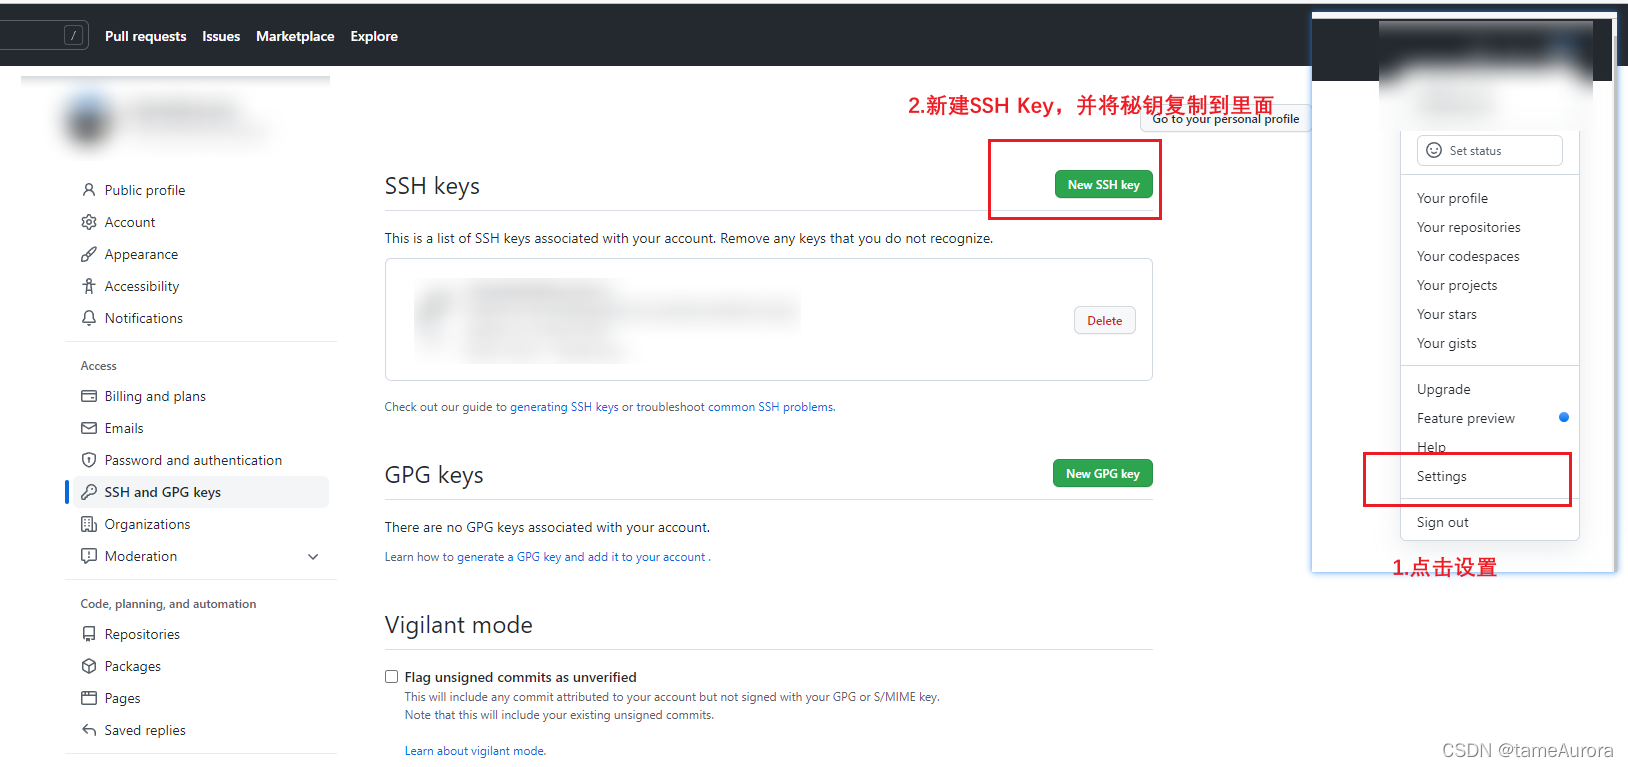Click the Set status button
Screen dimensions: 1628x767
pos(1489,150)
